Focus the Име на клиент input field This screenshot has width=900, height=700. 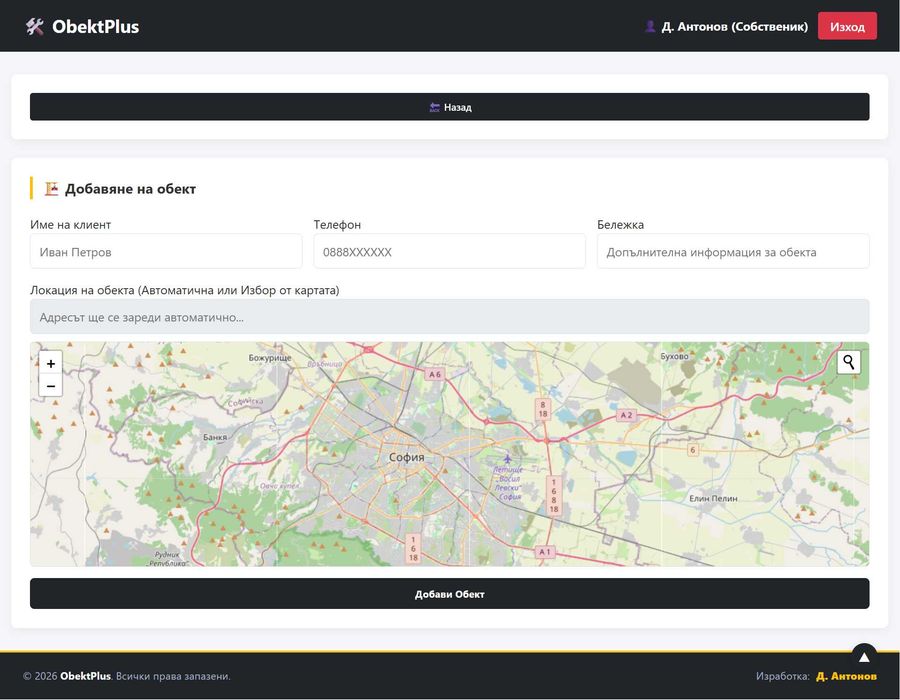pos(166,251)
